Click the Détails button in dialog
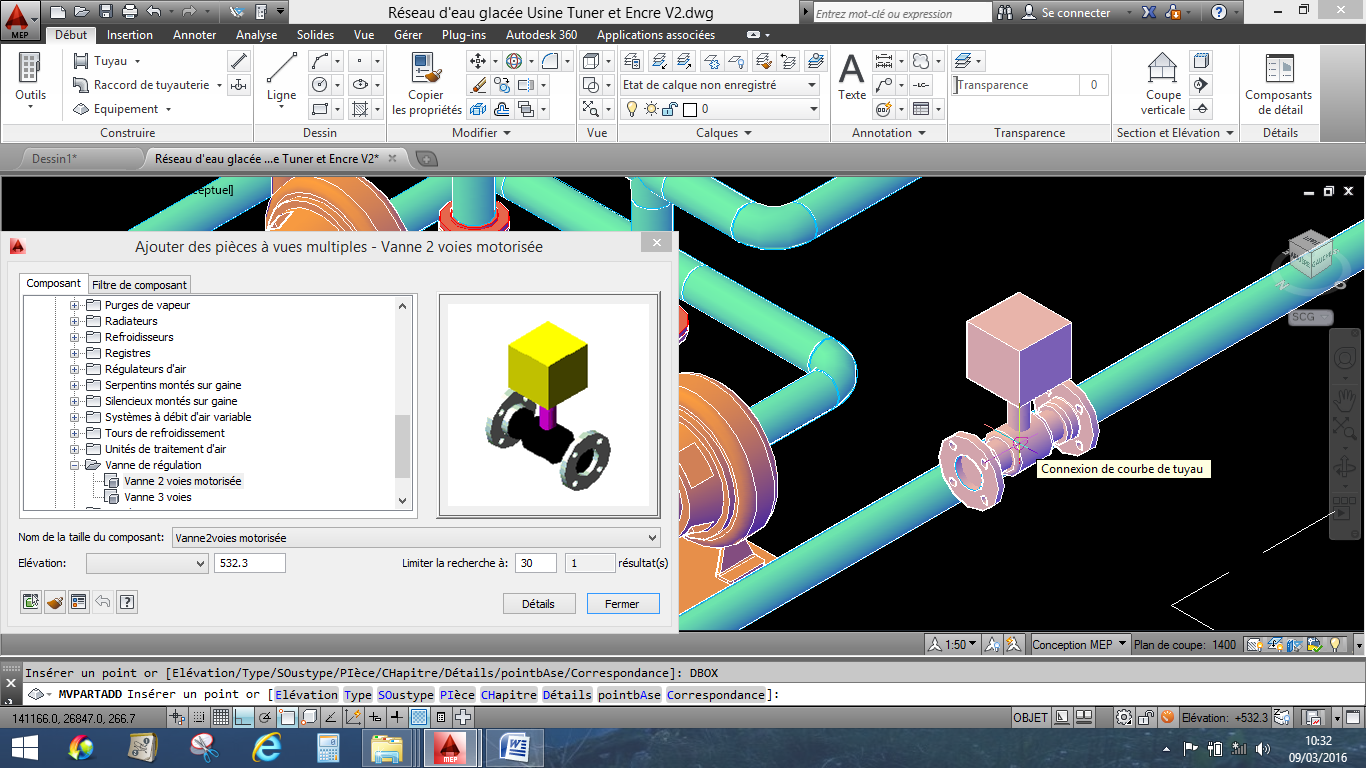1366x768 pixels. 538,604
